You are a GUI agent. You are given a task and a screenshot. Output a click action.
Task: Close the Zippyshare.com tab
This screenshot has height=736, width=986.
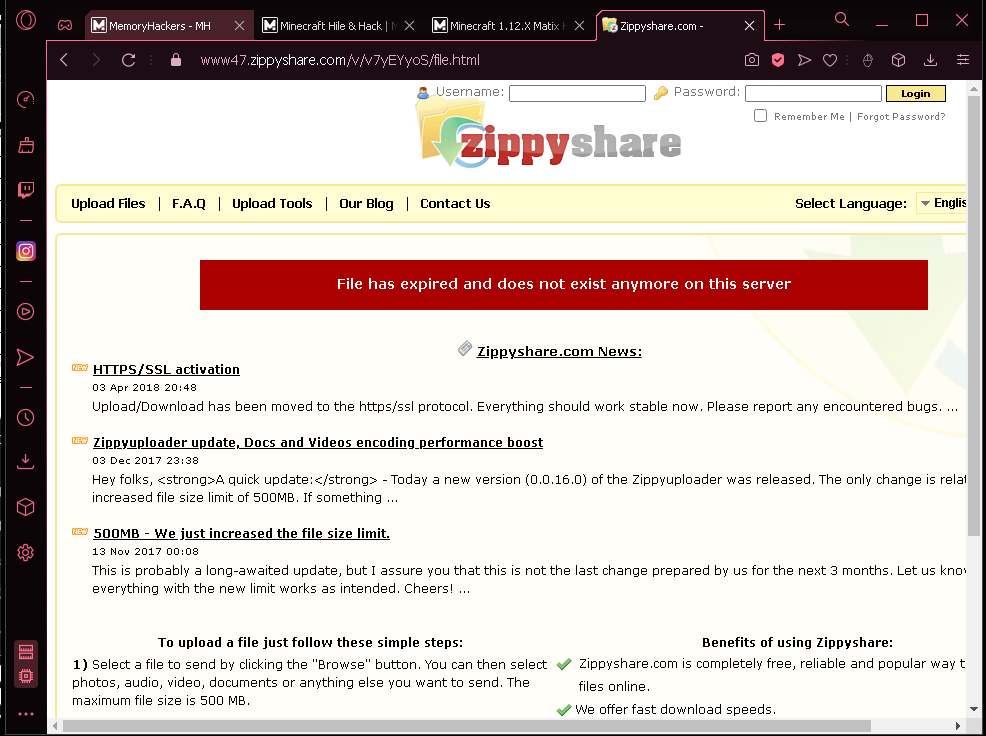750,26
